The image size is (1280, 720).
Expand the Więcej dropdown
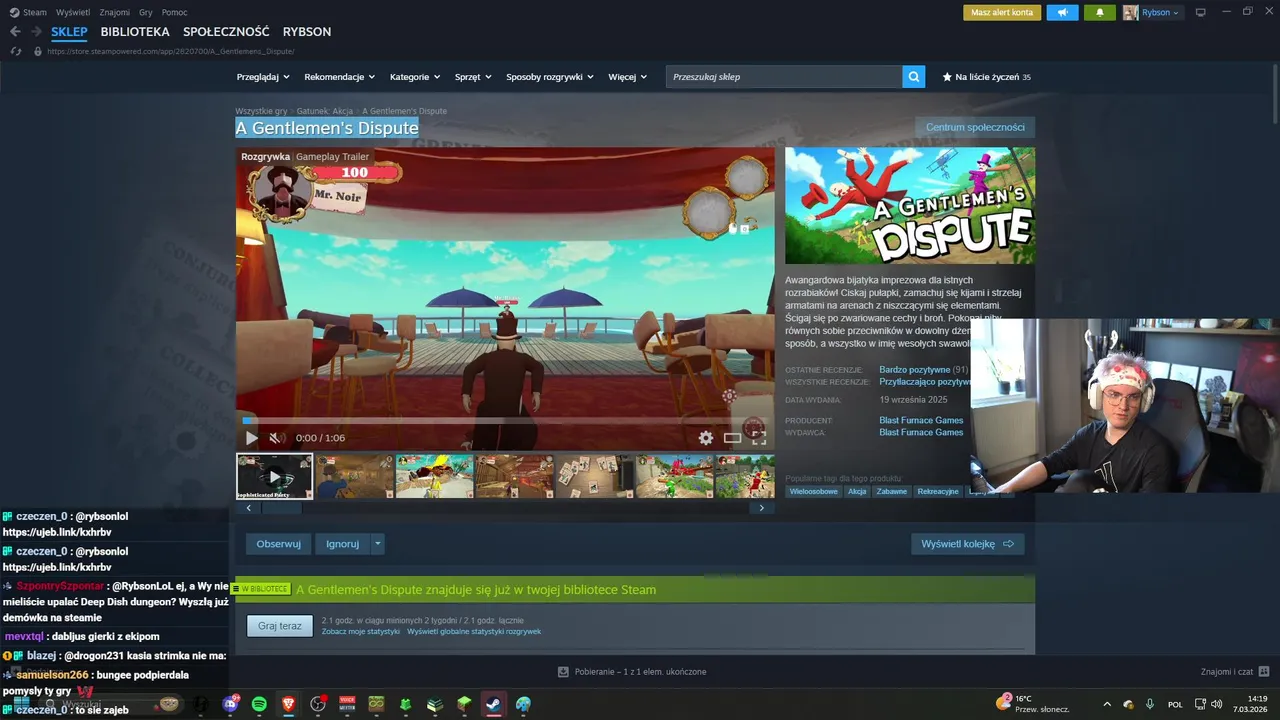pos(627,77)
